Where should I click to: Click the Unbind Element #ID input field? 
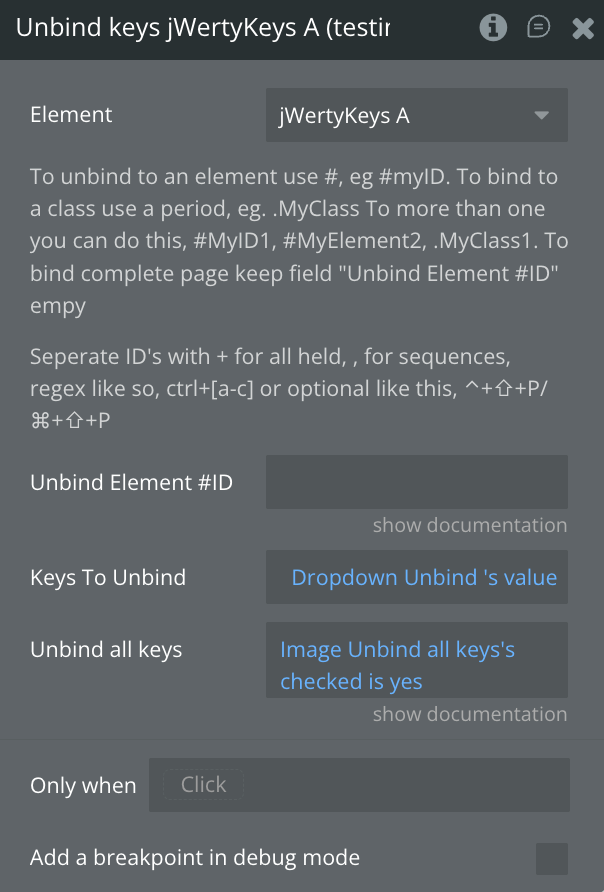pos(416,482)
